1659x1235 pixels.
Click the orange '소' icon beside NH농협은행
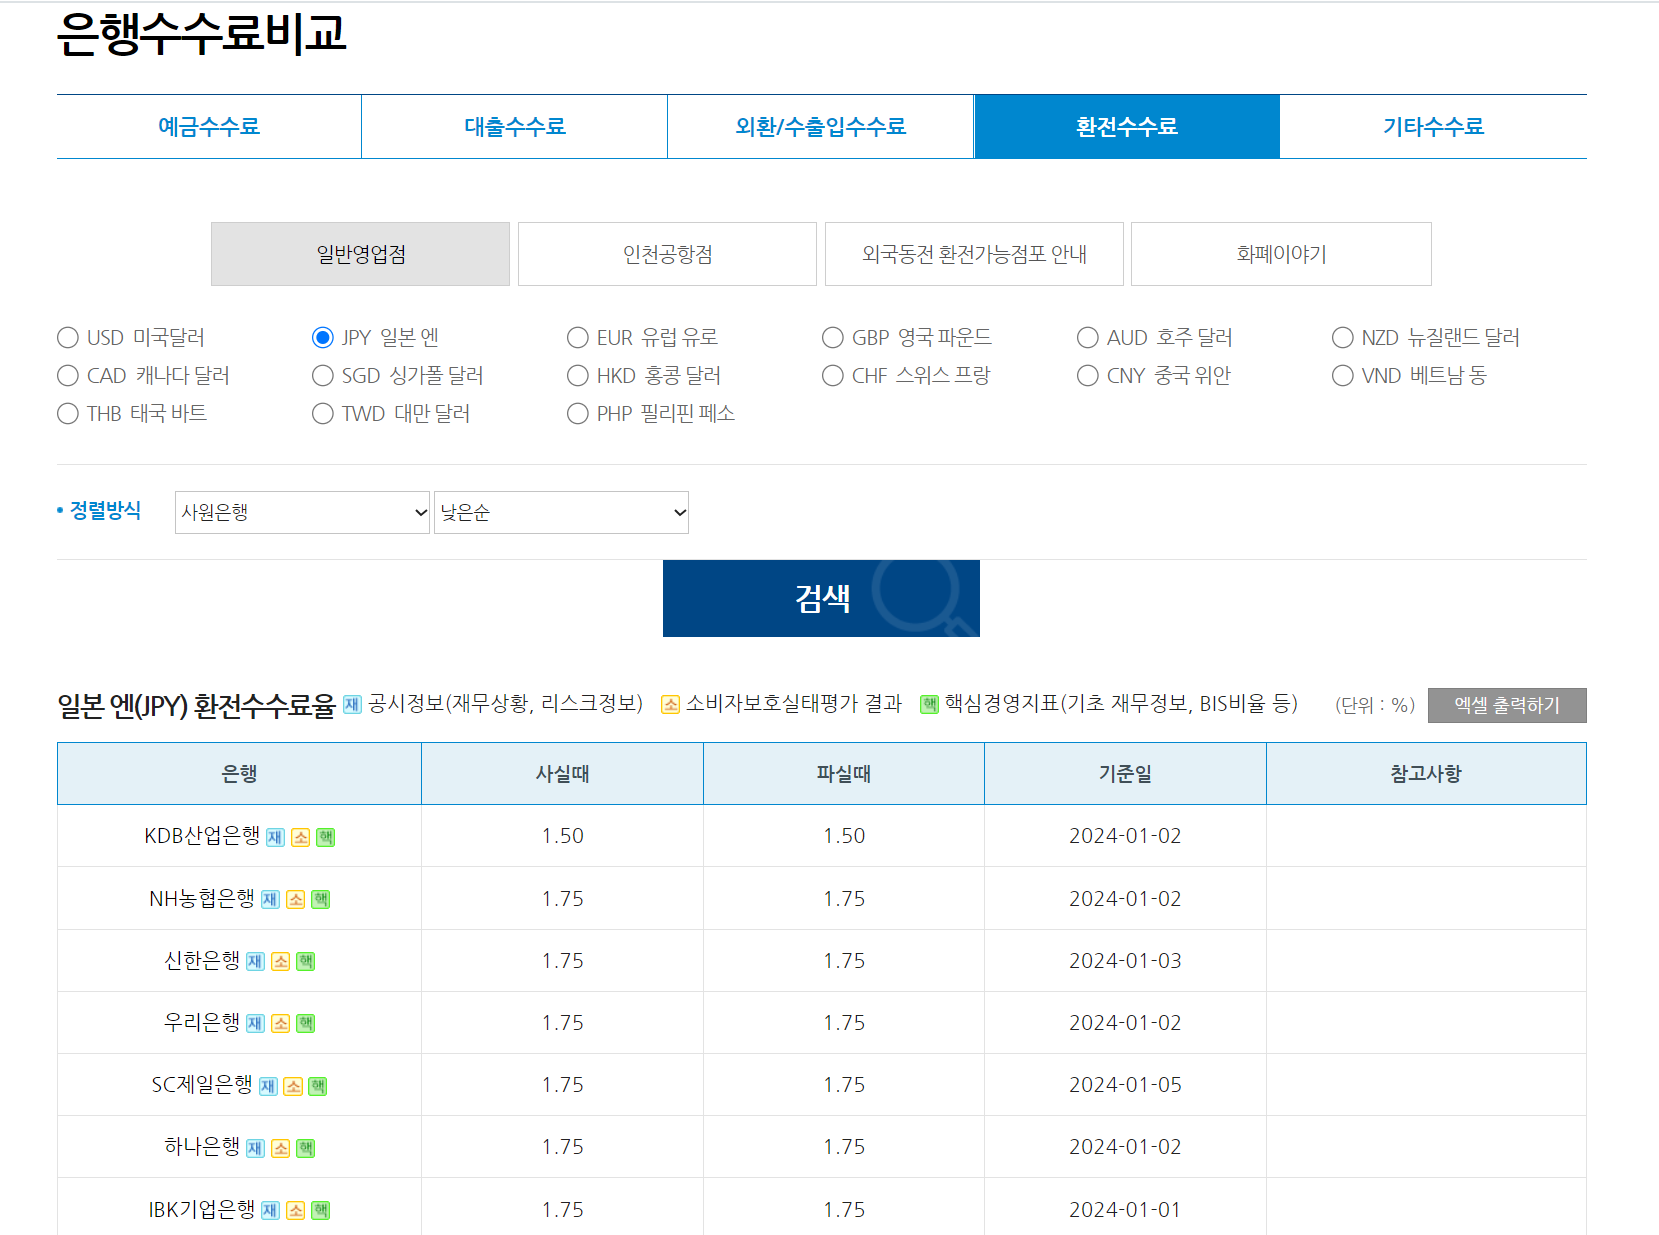click(x=295, y=900)
